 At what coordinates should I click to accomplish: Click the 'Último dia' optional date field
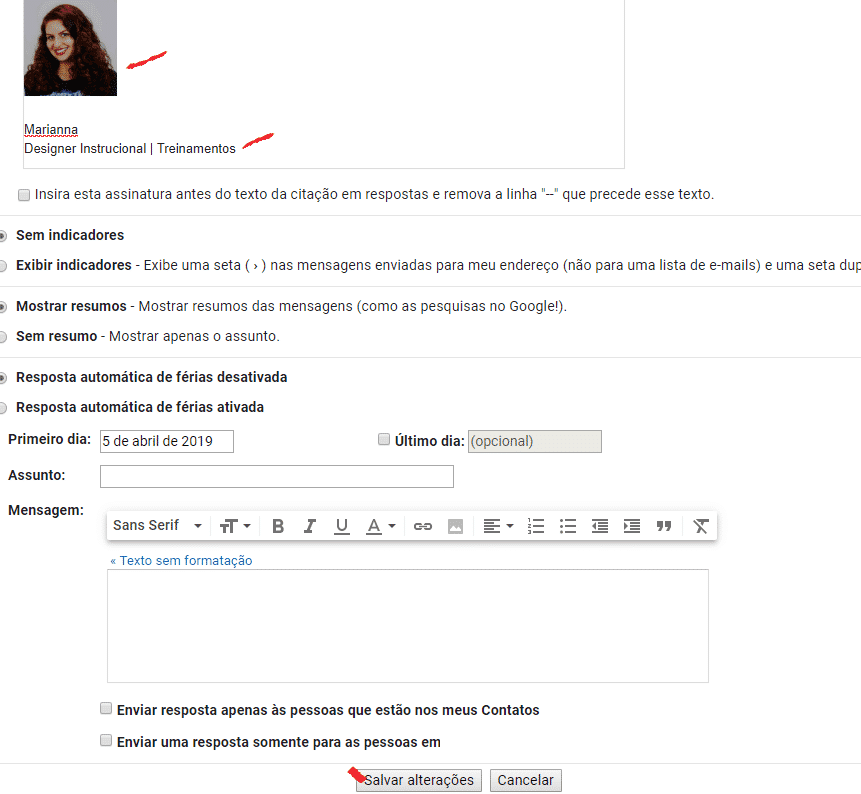[x=535, y=441]
